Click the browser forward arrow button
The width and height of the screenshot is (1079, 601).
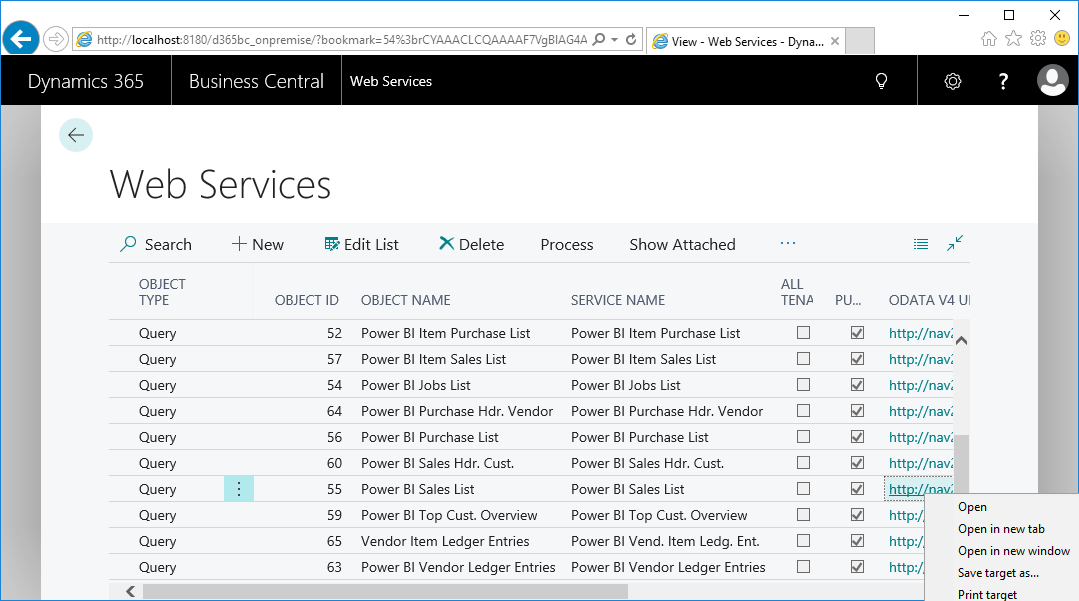[x=55, y=39]
